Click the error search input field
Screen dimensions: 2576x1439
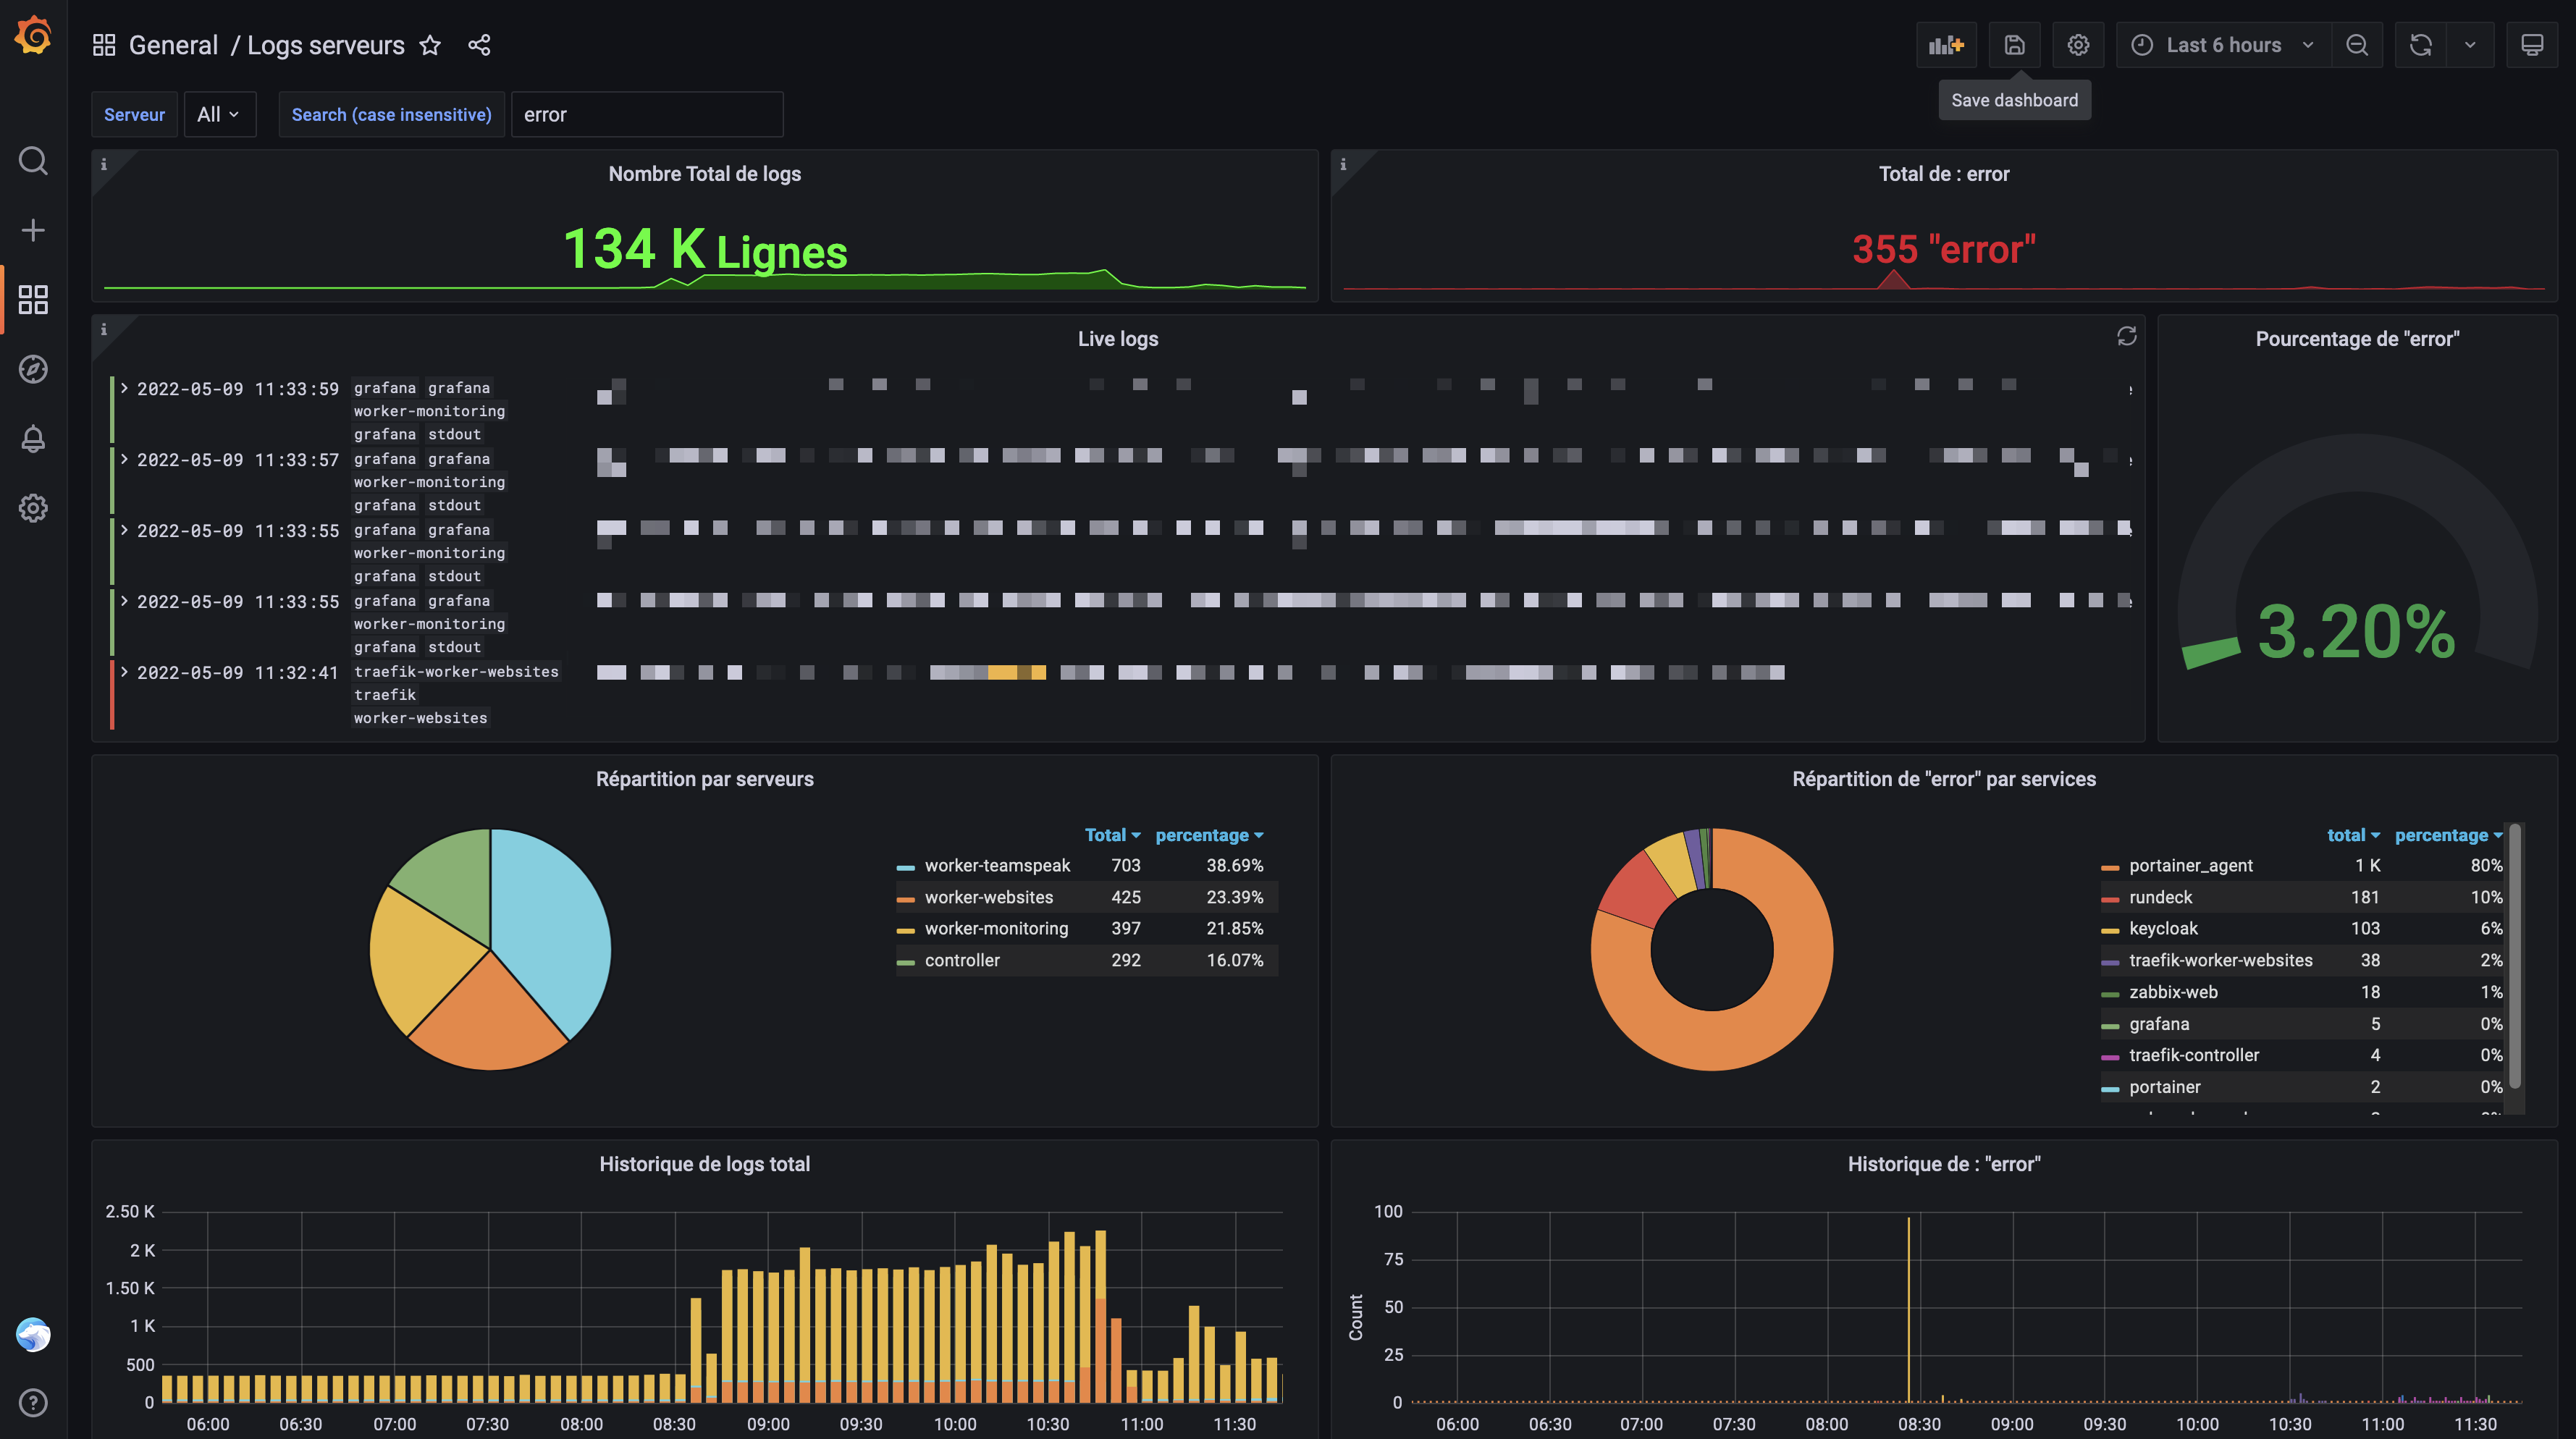[646, 114]
